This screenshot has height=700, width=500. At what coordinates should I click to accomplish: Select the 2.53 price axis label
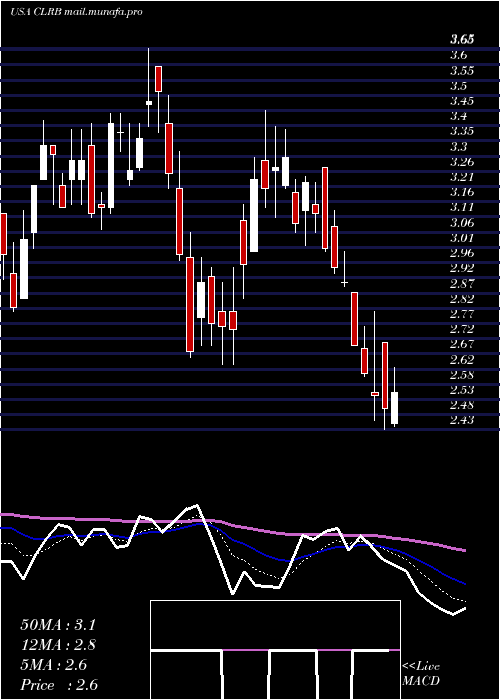462,390
